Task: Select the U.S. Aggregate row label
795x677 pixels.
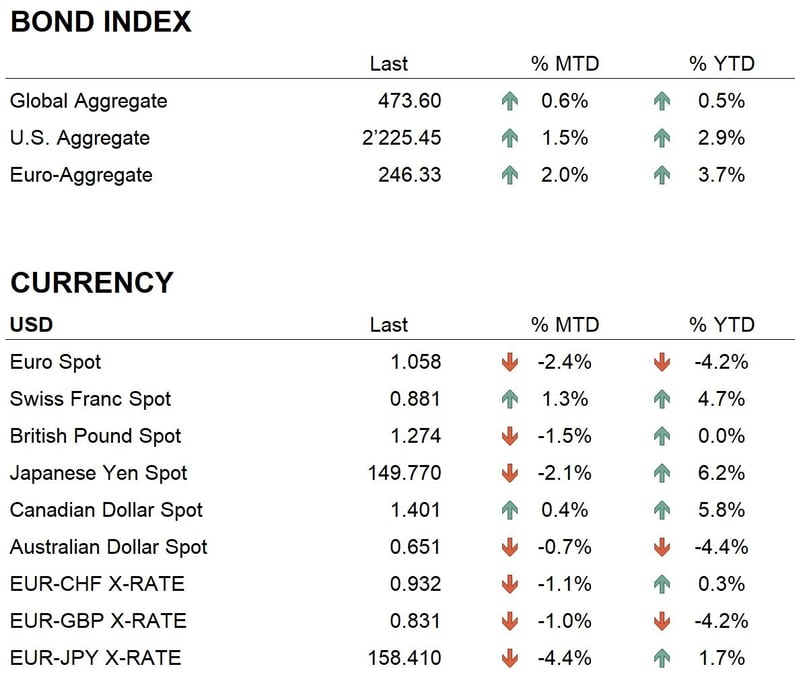Action: point(80,138)
